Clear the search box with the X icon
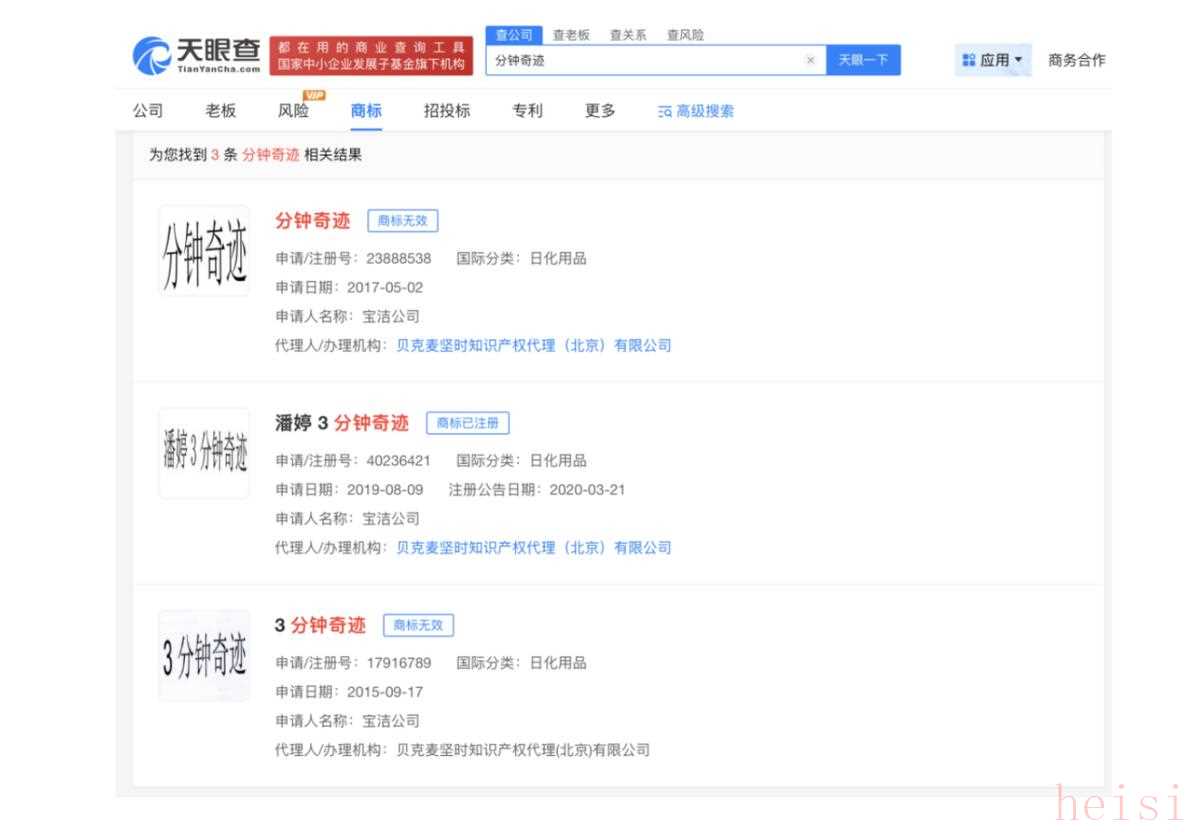The width and height of the screenshot is (1200, 833). pyautogui.click(x=810, y=61)
